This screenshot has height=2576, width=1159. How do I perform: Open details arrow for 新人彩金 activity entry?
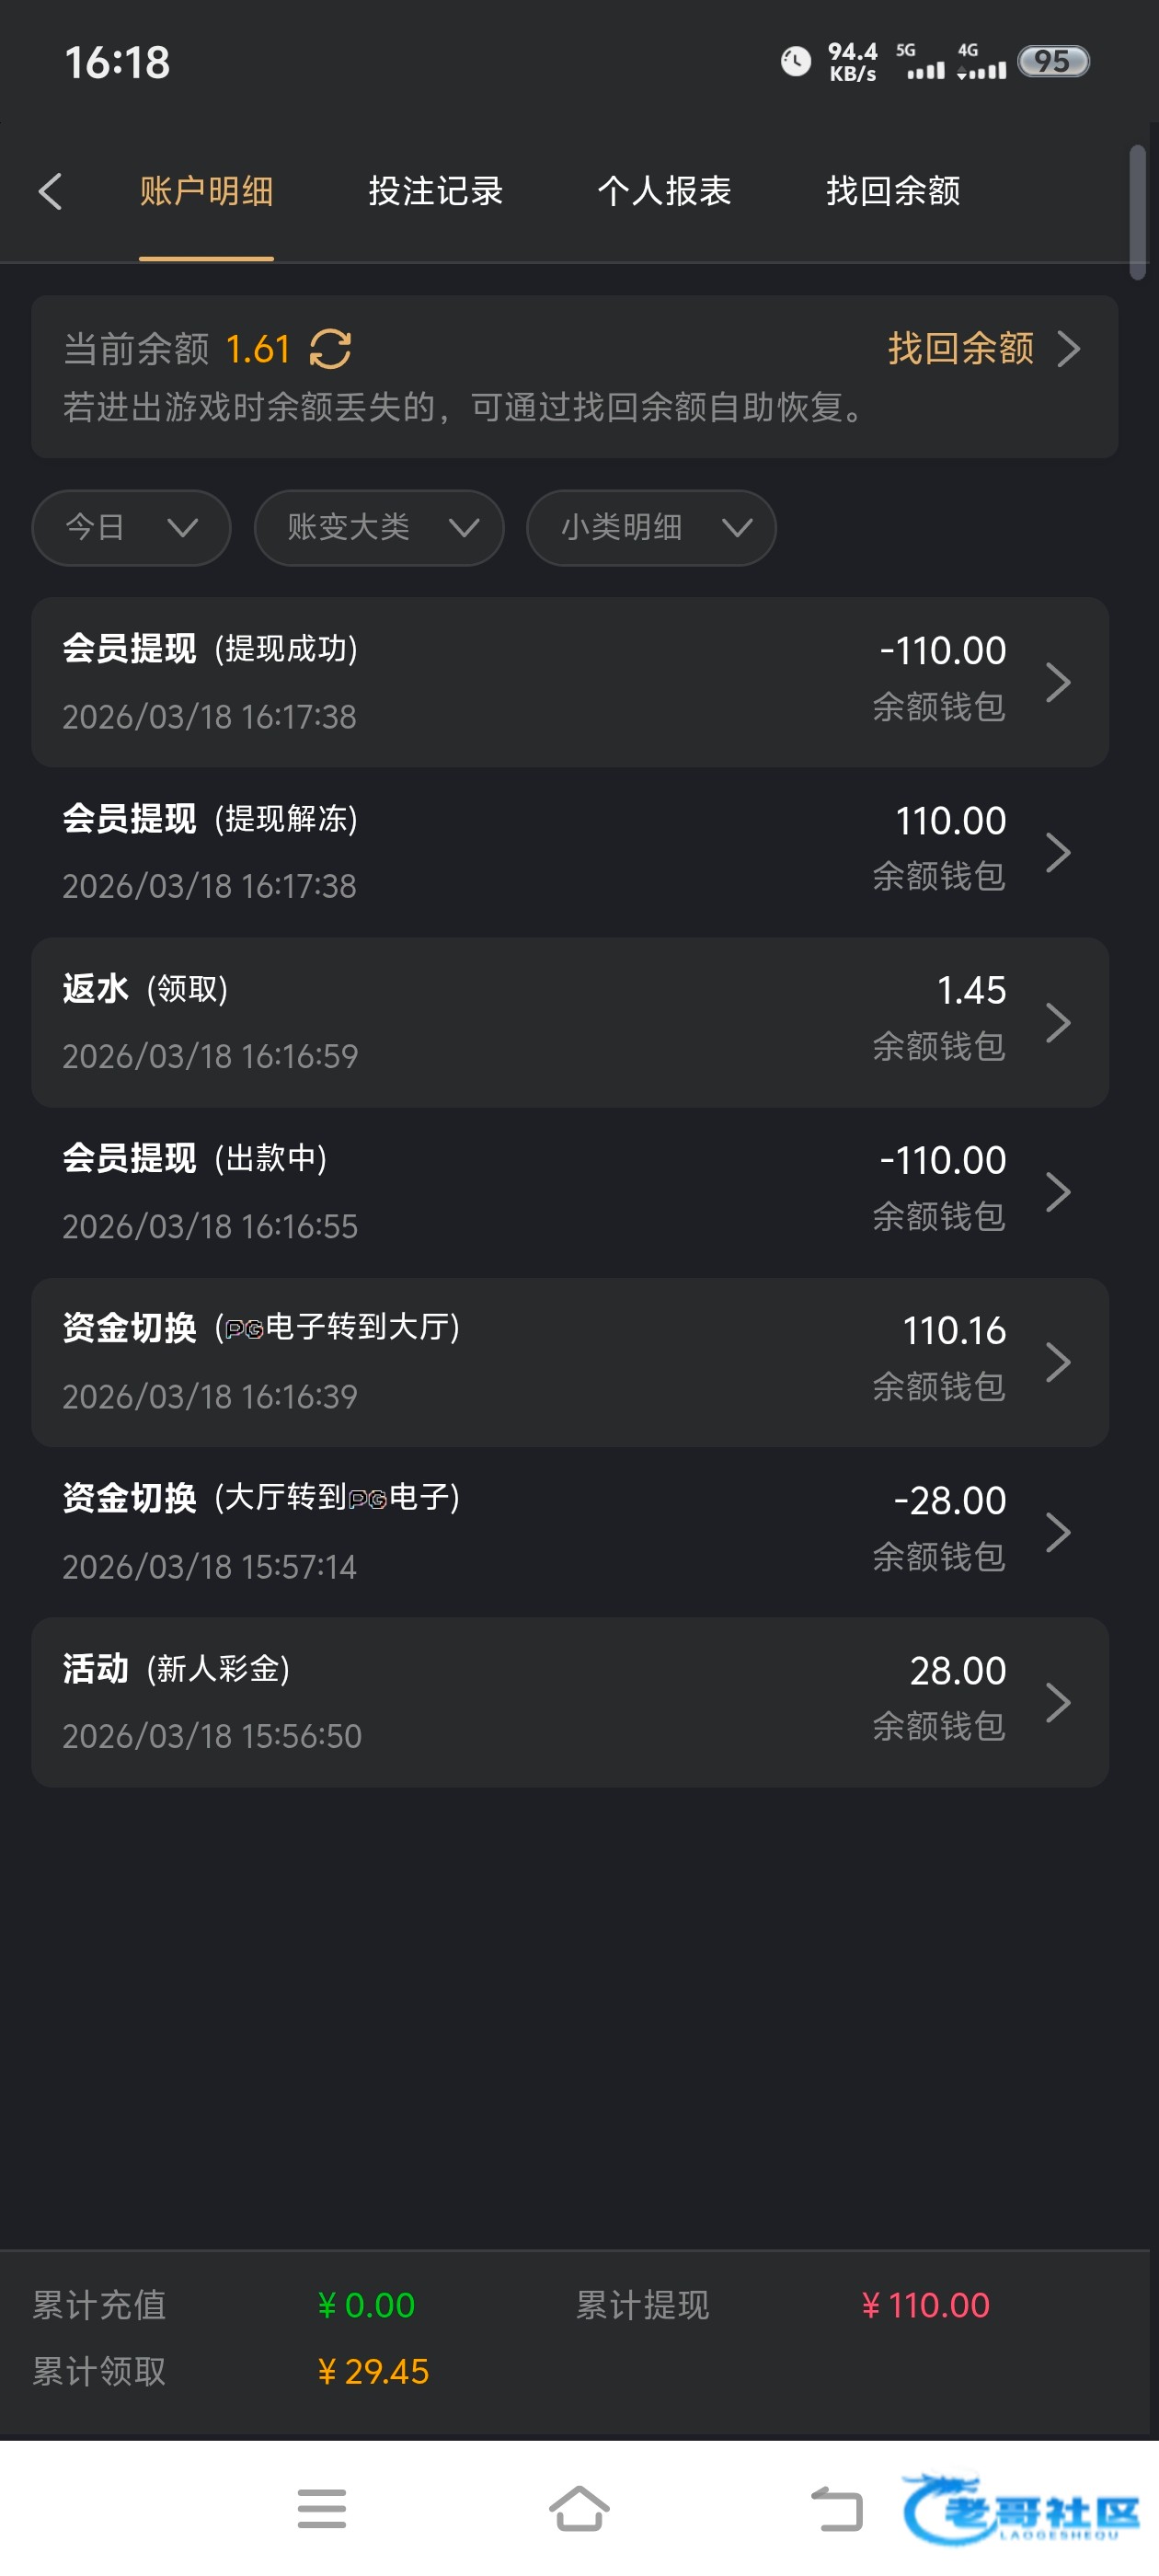pos(1058,1702)
